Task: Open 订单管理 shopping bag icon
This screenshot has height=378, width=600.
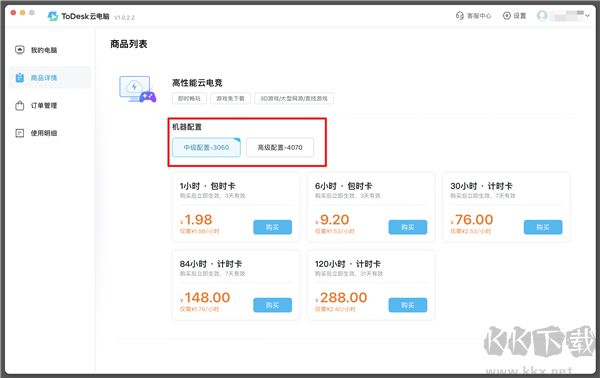Action: (x=20, y=105)
